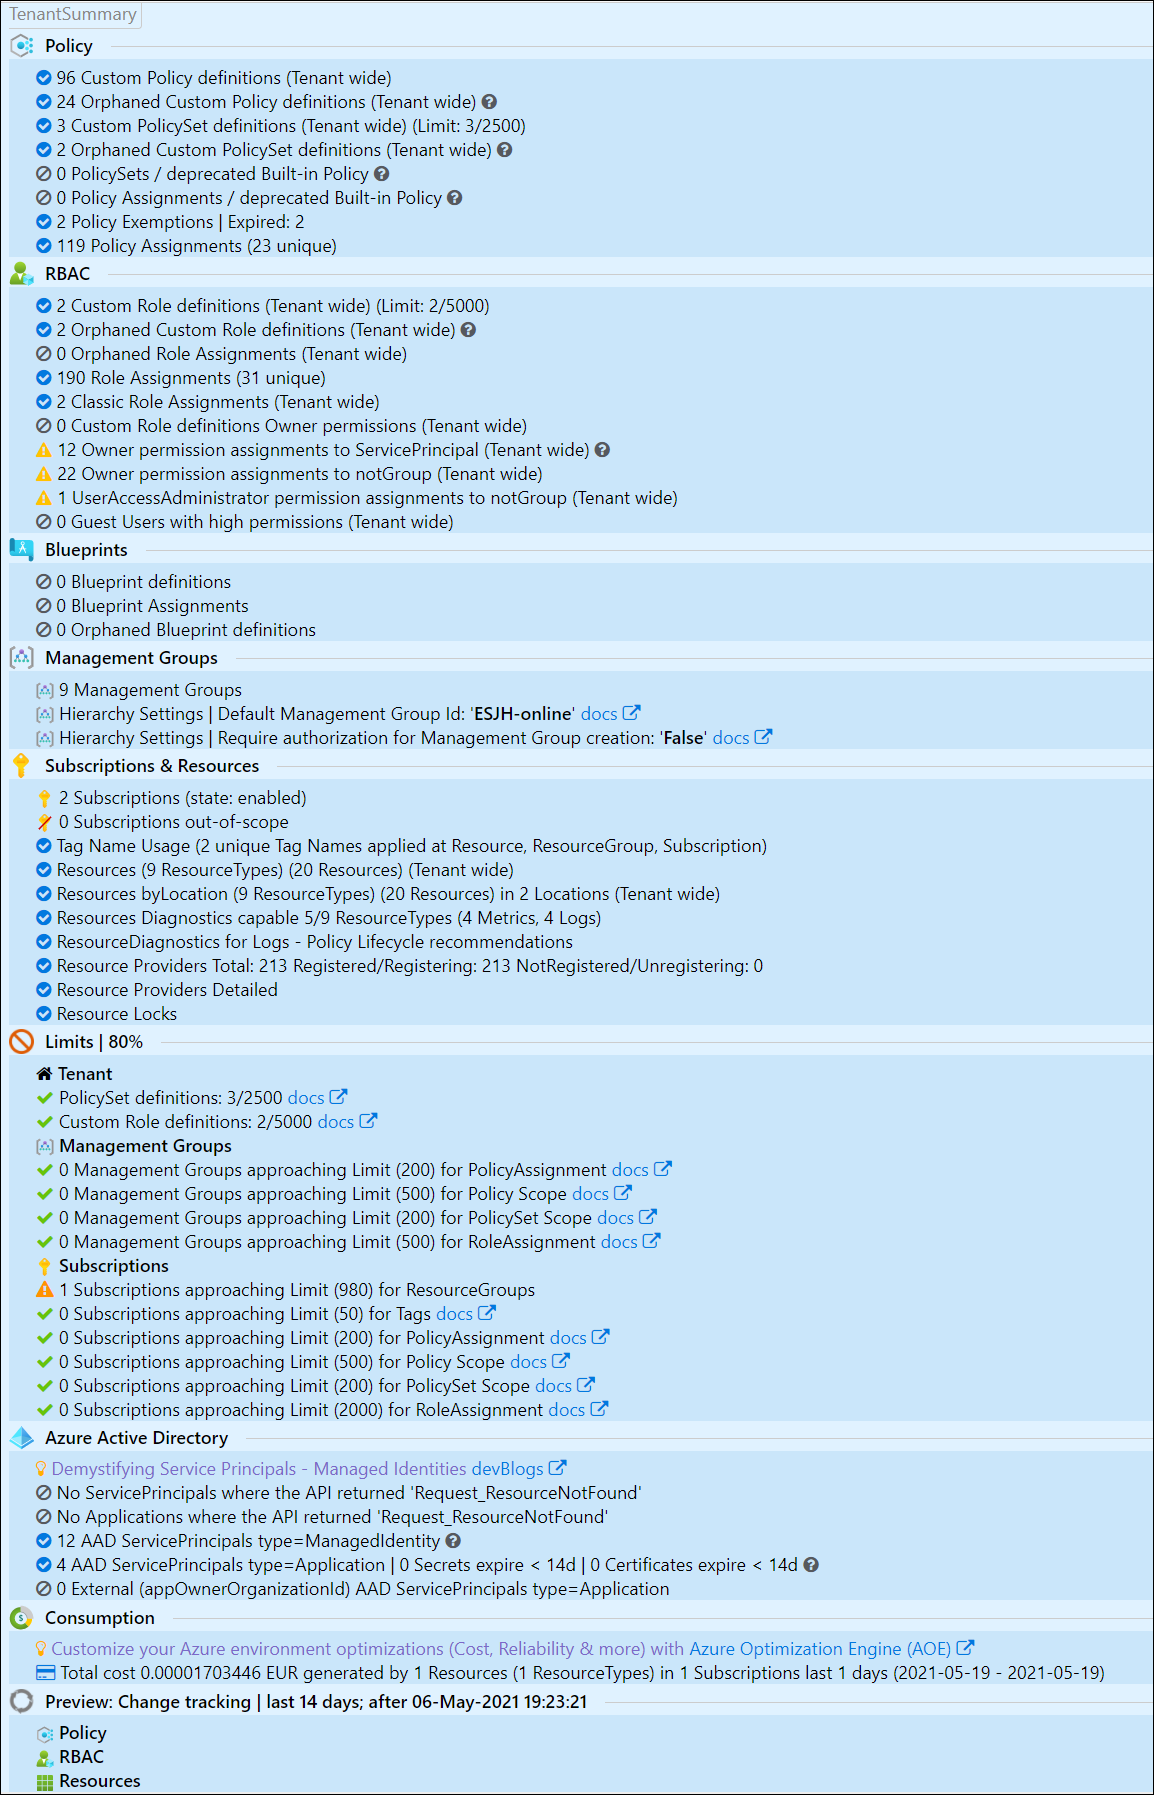
Task: Click the Tenant home icon under Limits
Action: point(44,1074)
